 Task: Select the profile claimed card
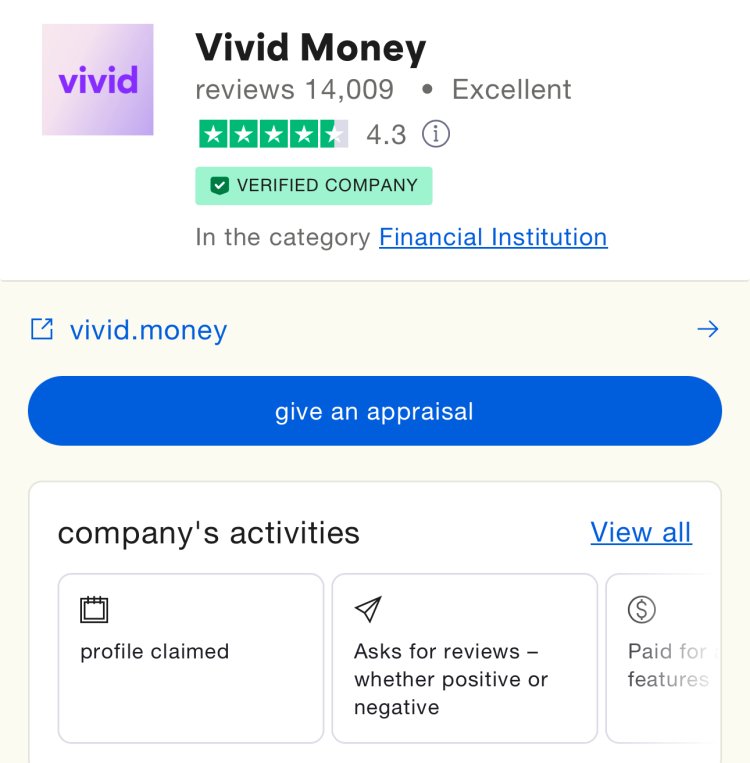tap(191, 658)
